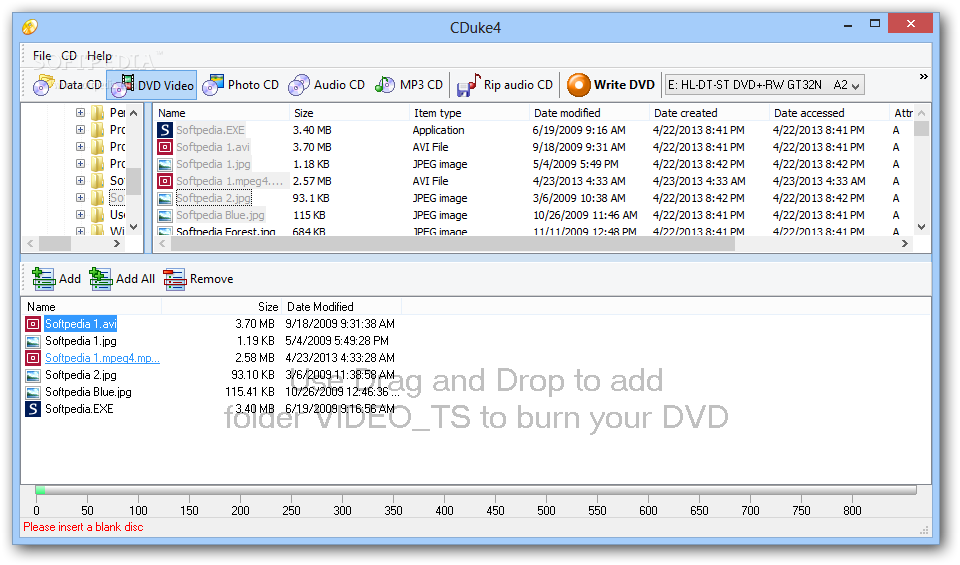Expand the first So folder node above the highlighted one
This screenshot has height=565, width=960.
click(80, 181)
